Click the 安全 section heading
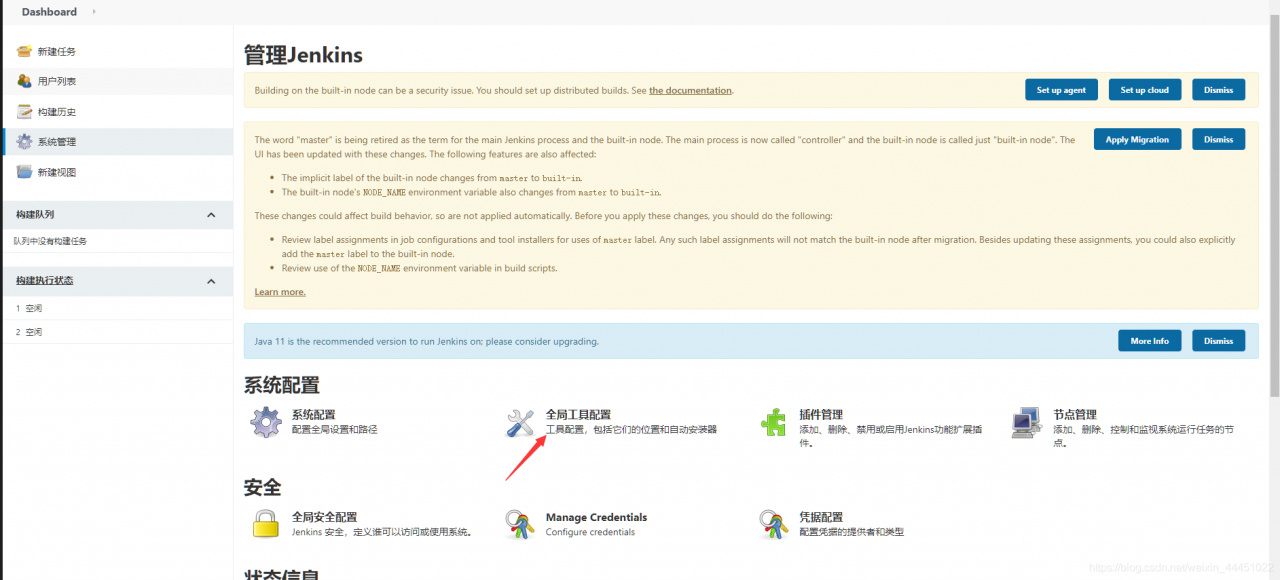 263,487
